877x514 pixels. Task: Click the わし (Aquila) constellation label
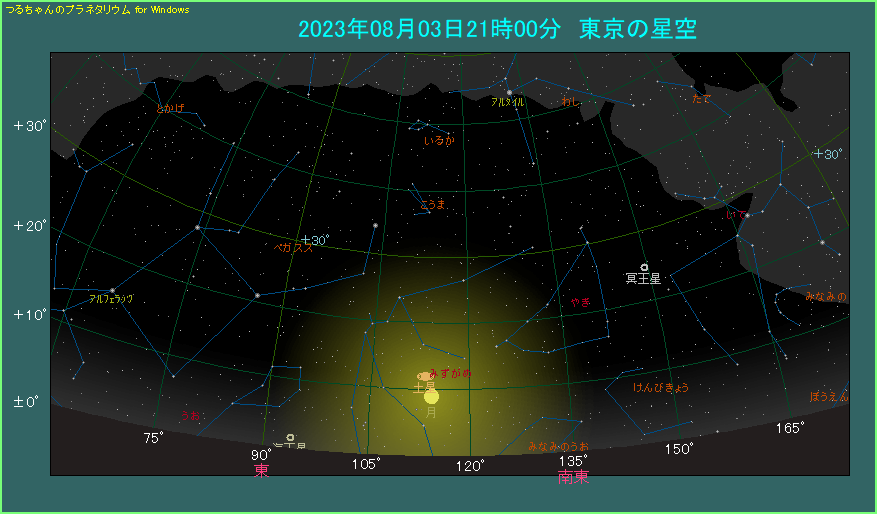570,101
